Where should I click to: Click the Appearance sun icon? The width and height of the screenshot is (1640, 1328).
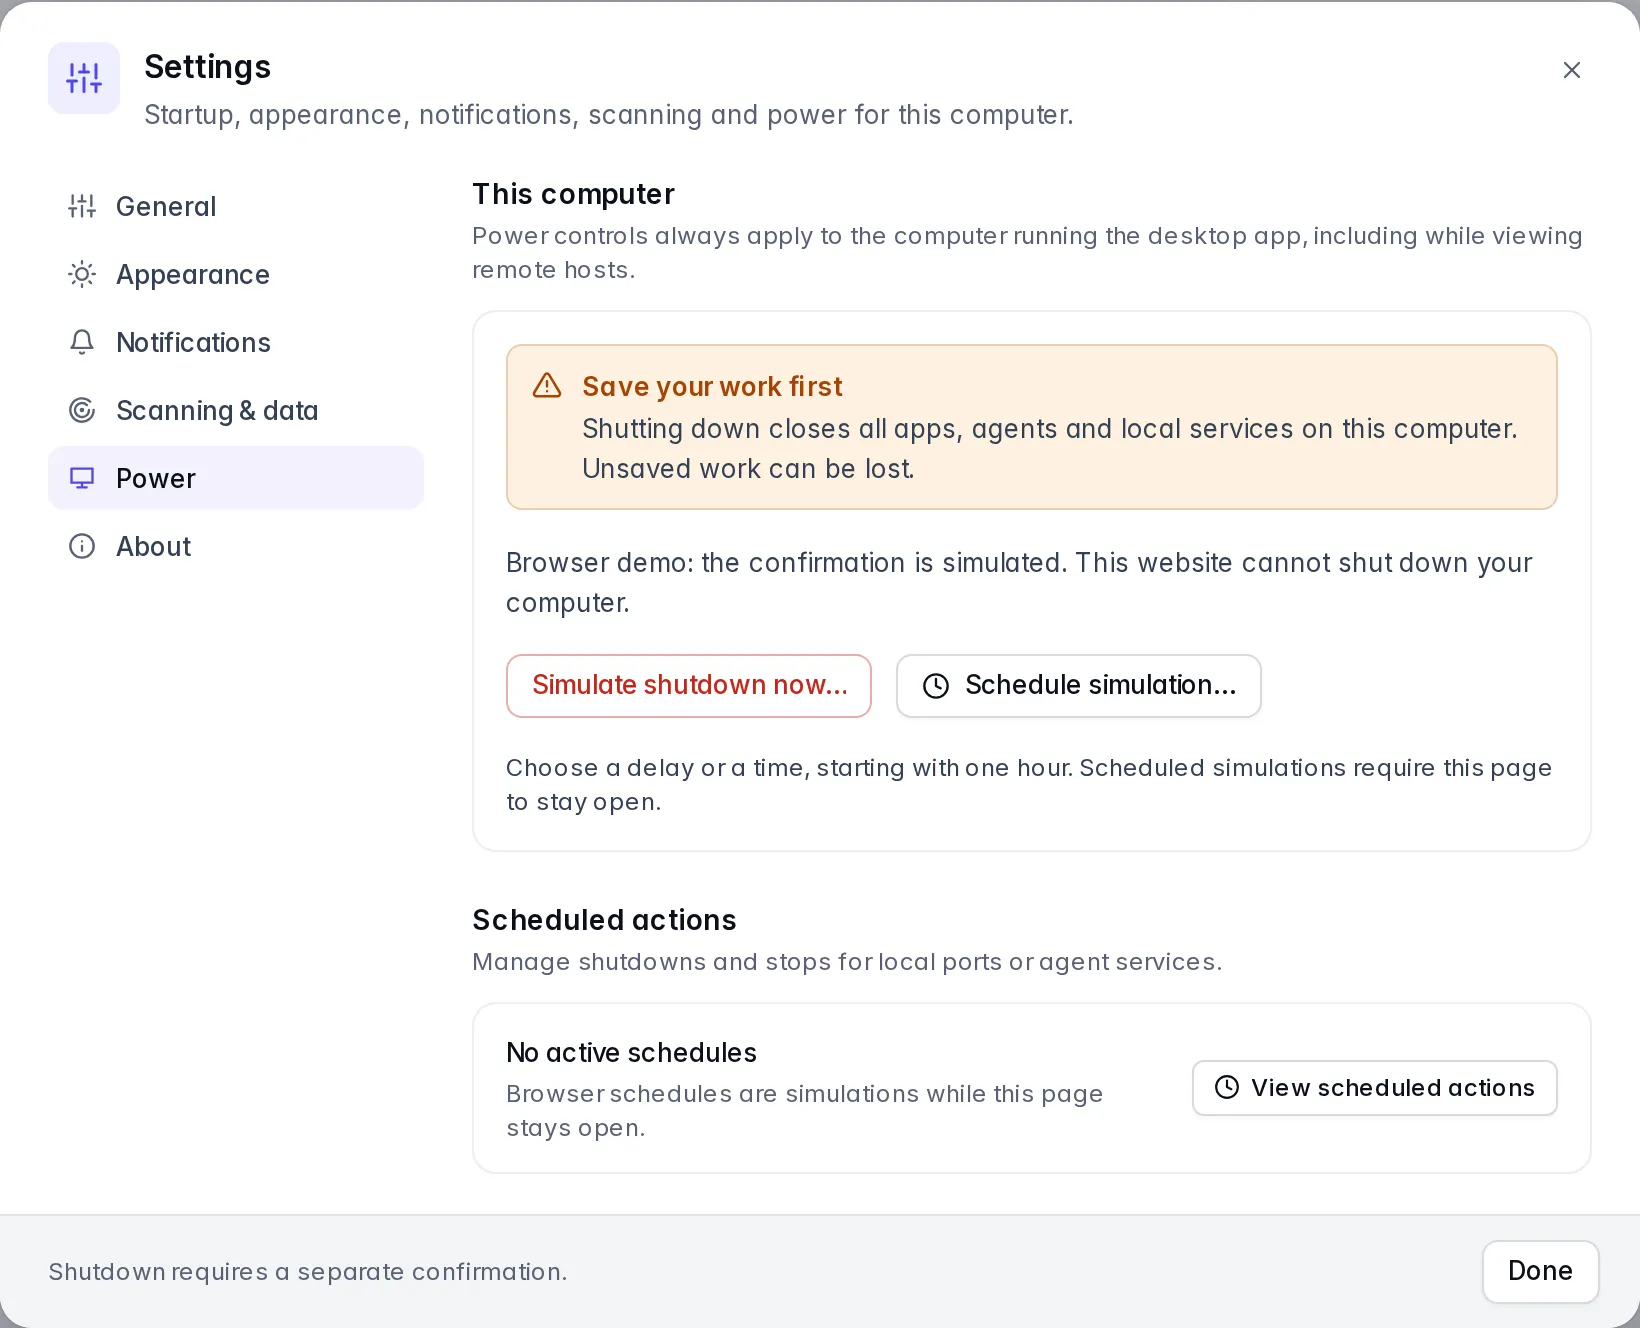tap(82, 274)
